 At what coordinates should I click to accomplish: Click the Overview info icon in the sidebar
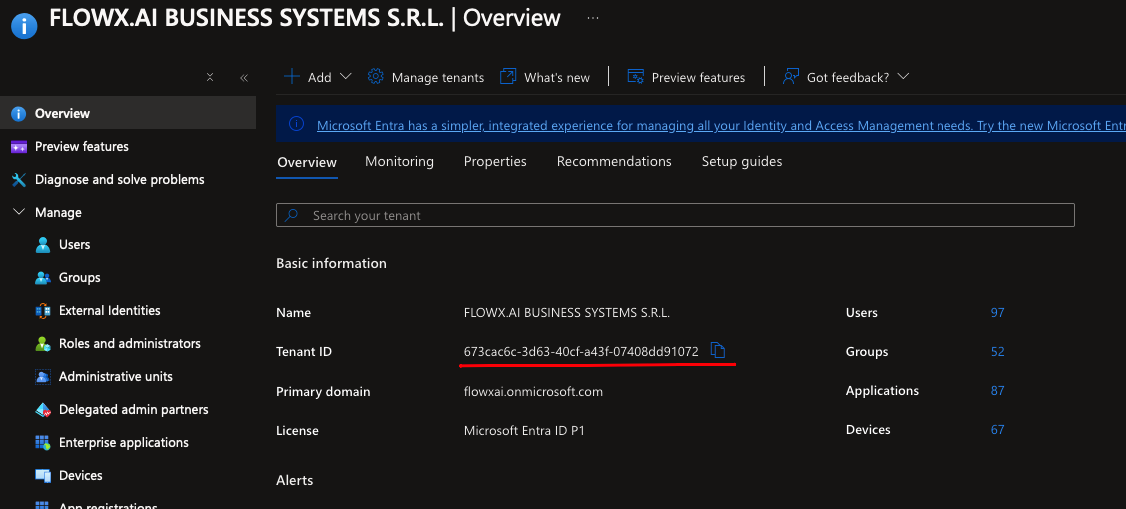point(19,113)
